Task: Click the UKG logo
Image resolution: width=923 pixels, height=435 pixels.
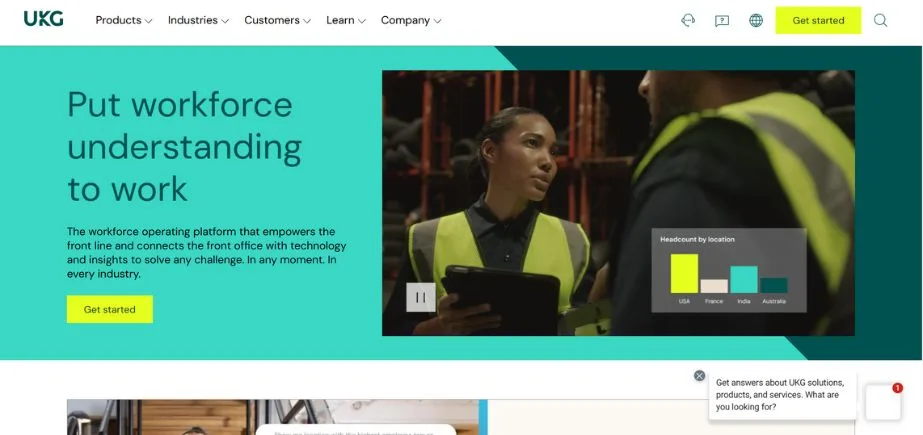Action: click(x=43, y=19)
